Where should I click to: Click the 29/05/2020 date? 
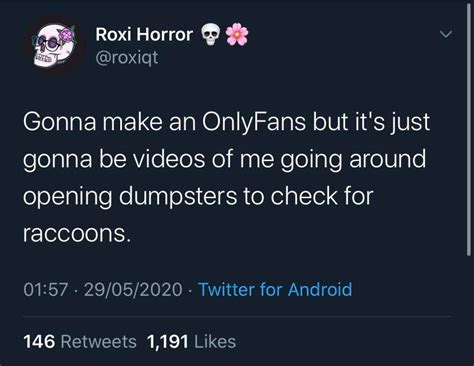[133, 289]
